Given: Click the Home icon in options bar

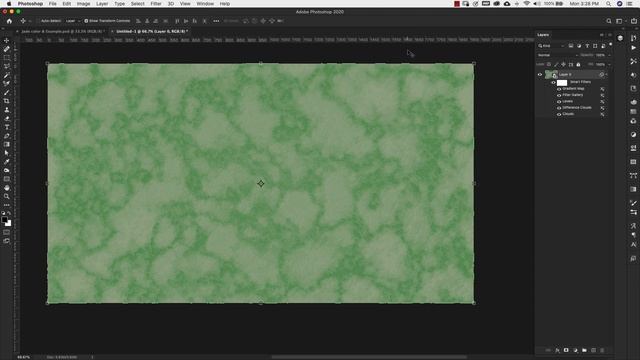Looking at the screenshot, I should point(9,21).
